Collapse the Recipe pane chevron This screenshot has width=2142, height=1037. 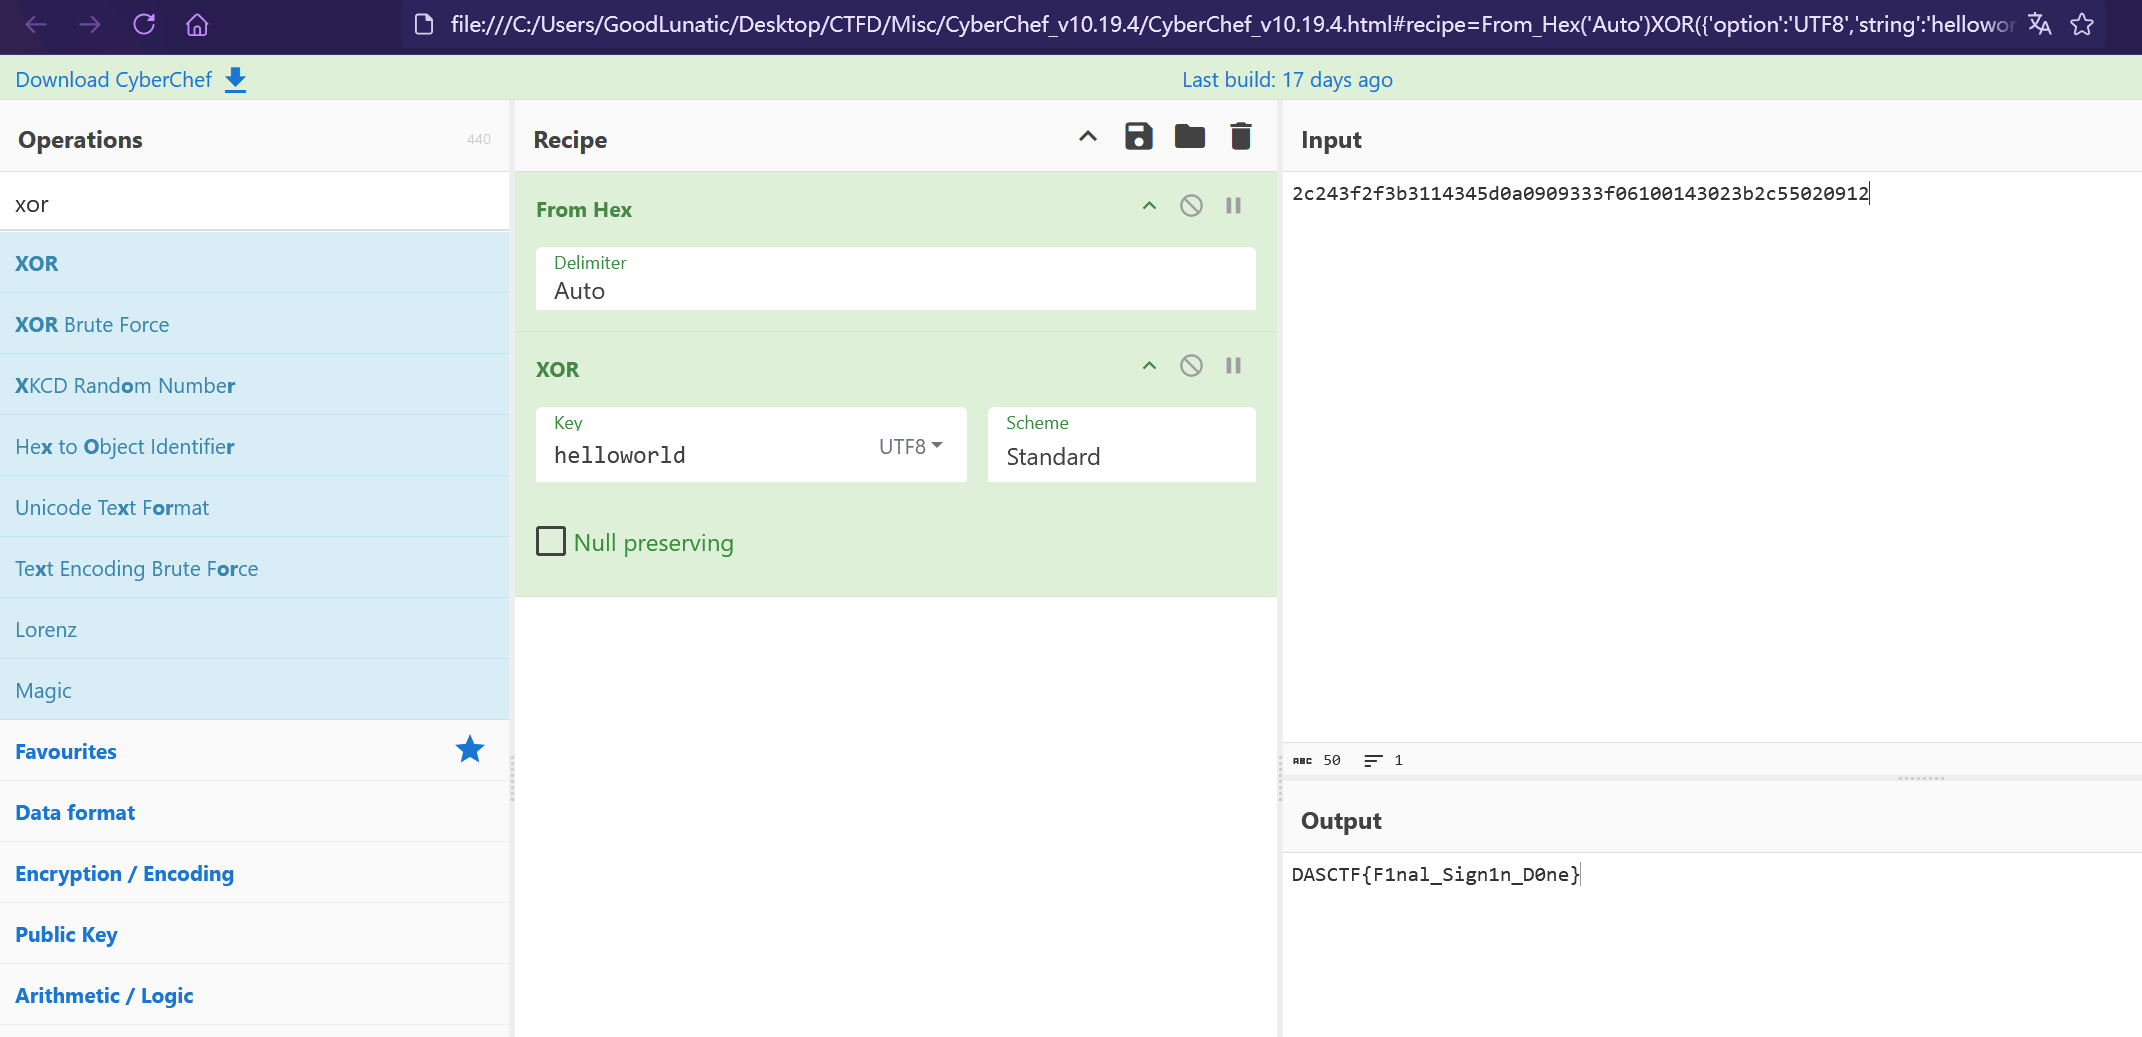pyautogui.click(x=1088, y=137)
